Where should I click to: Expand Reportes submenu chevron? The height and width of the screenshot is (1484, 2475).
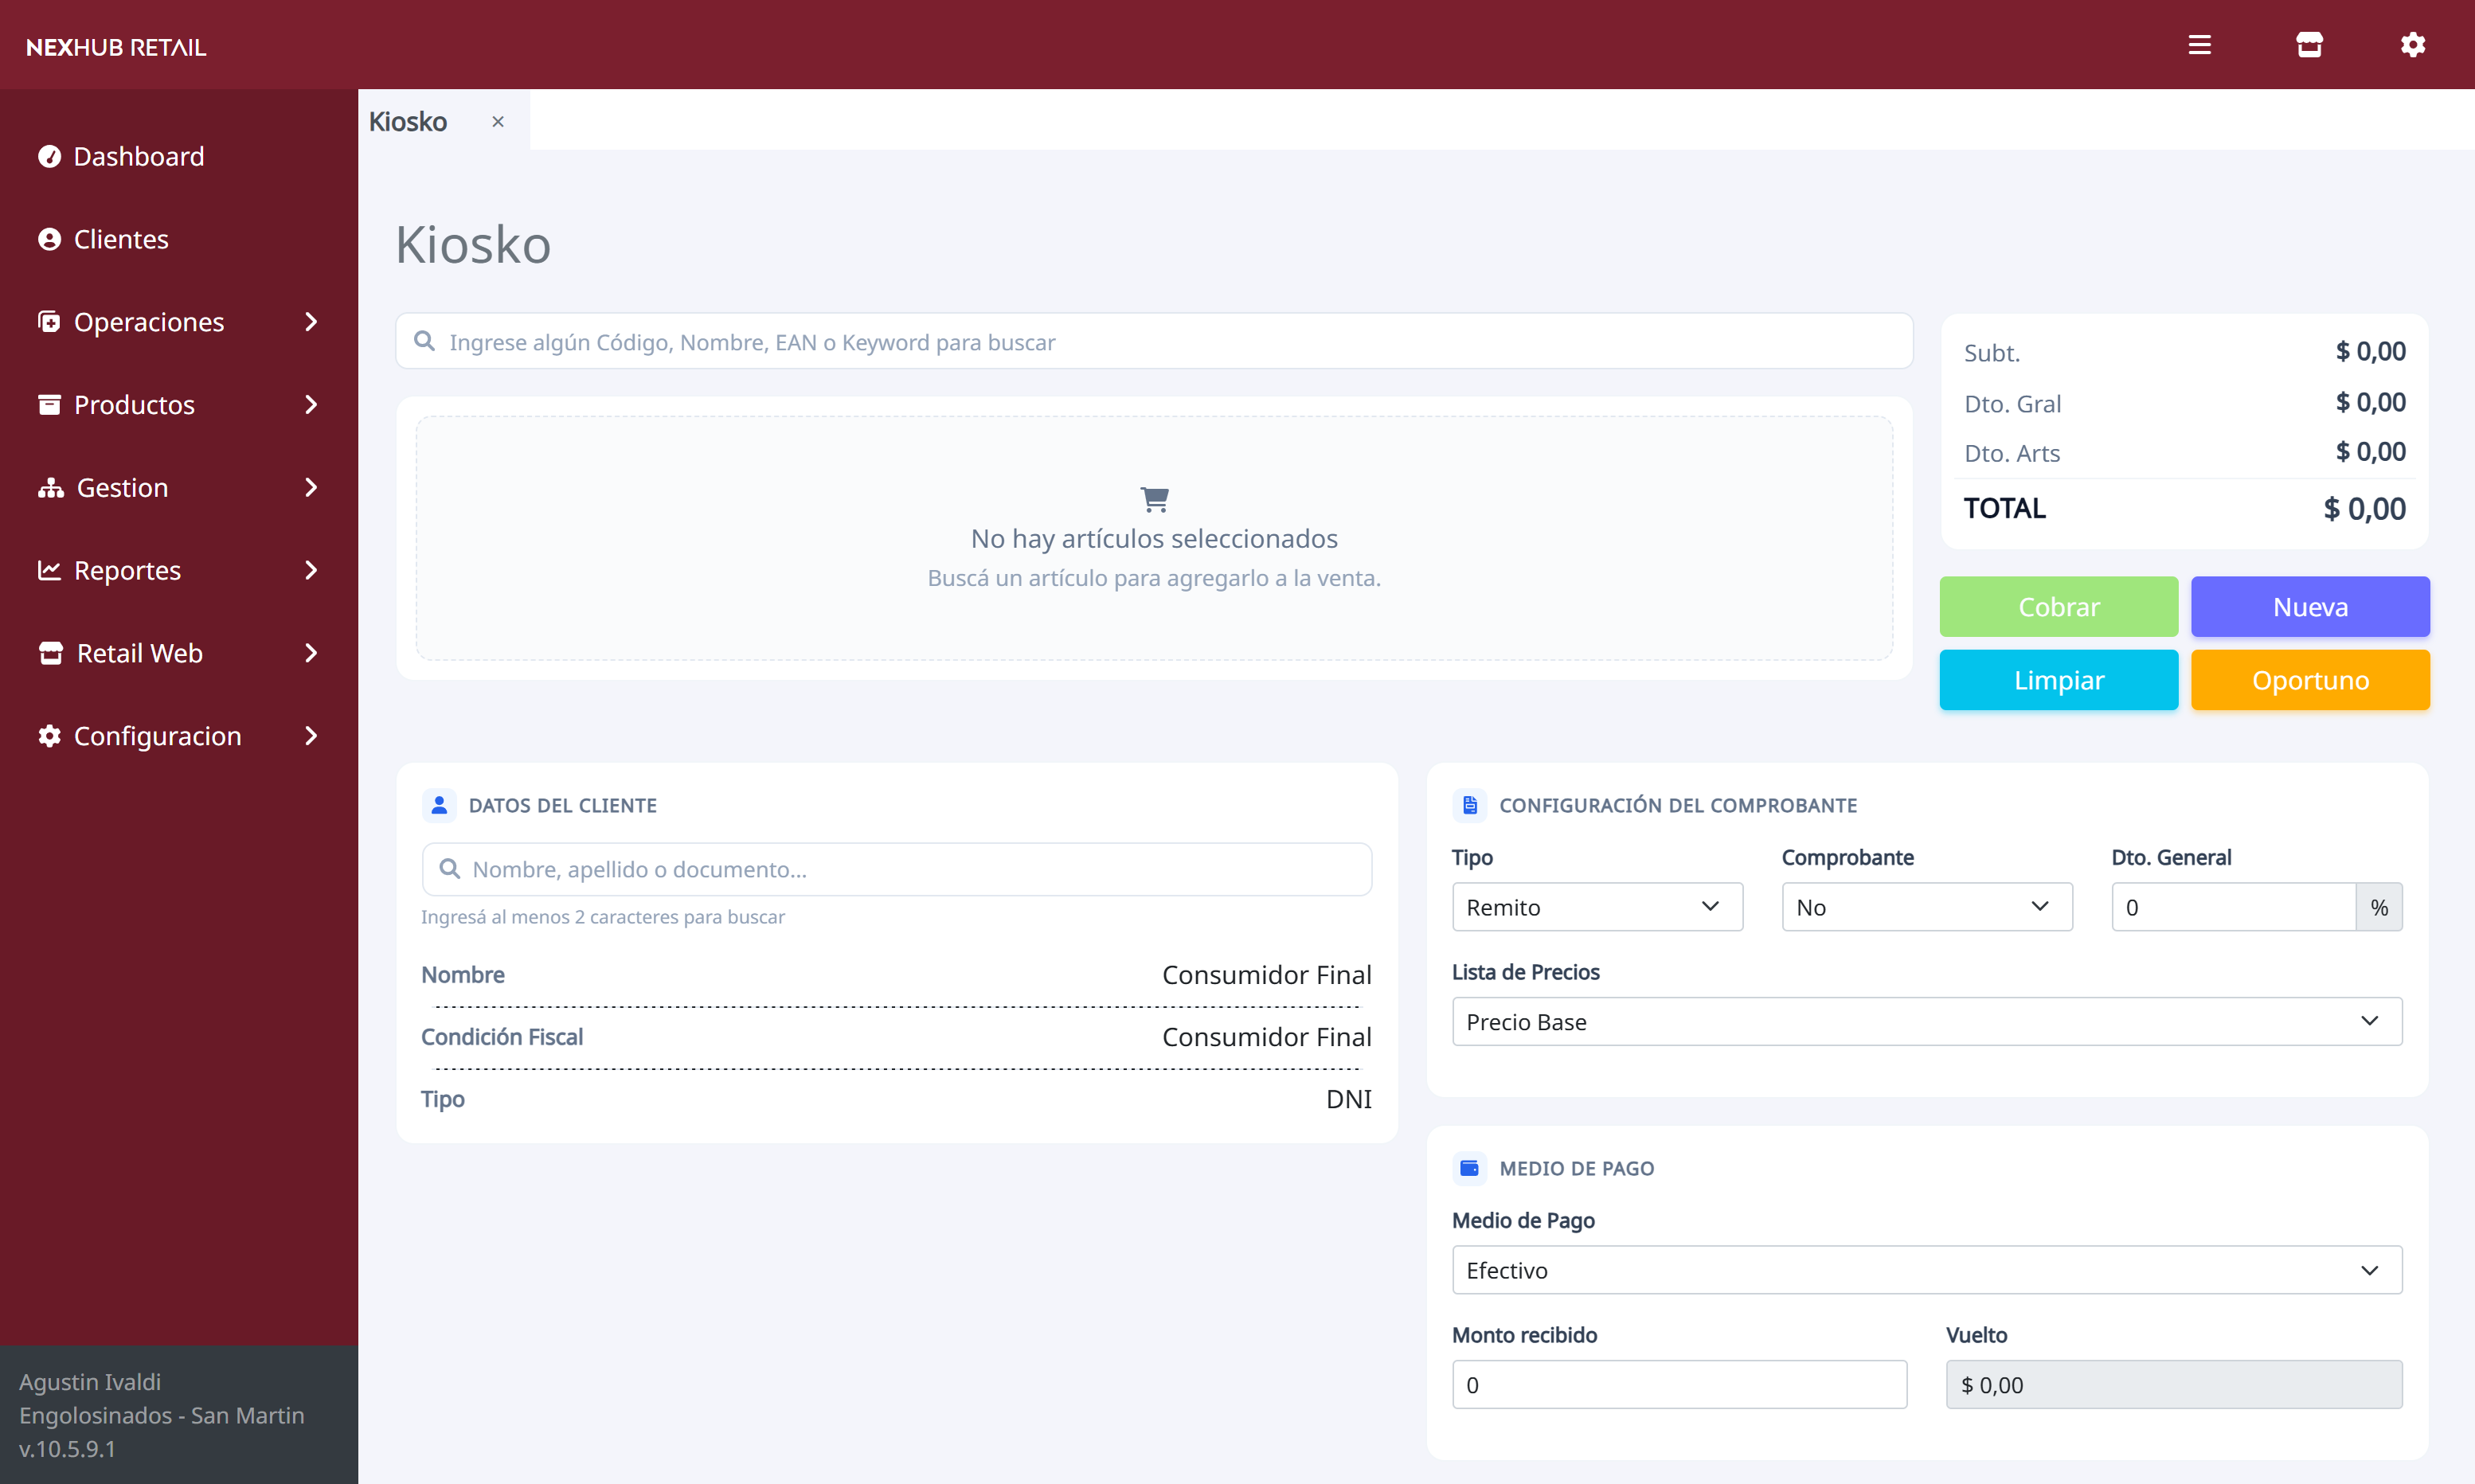point(311,570)
